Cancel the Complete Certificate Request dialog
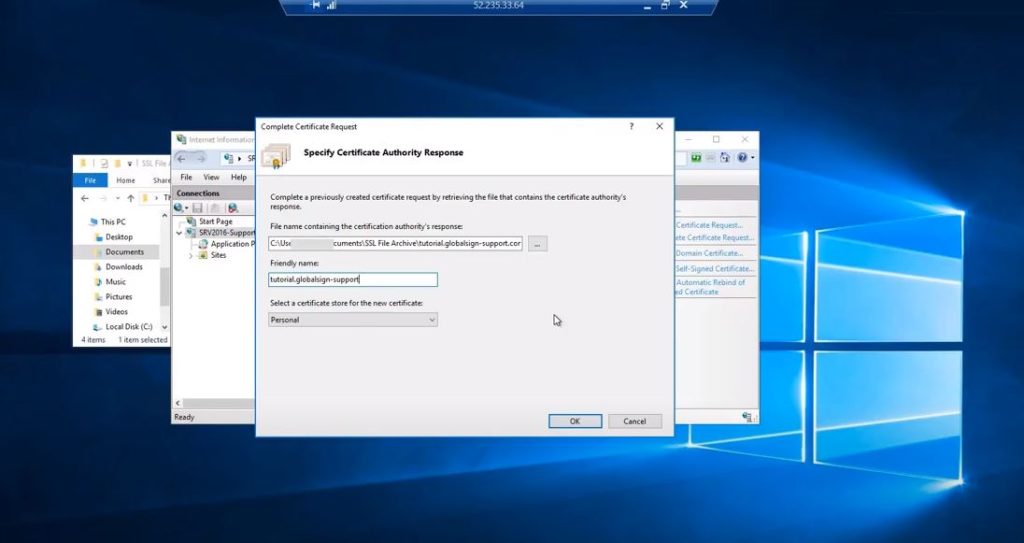The height and width of the screenshot is (543, 1024). click(x=634, y=421)
